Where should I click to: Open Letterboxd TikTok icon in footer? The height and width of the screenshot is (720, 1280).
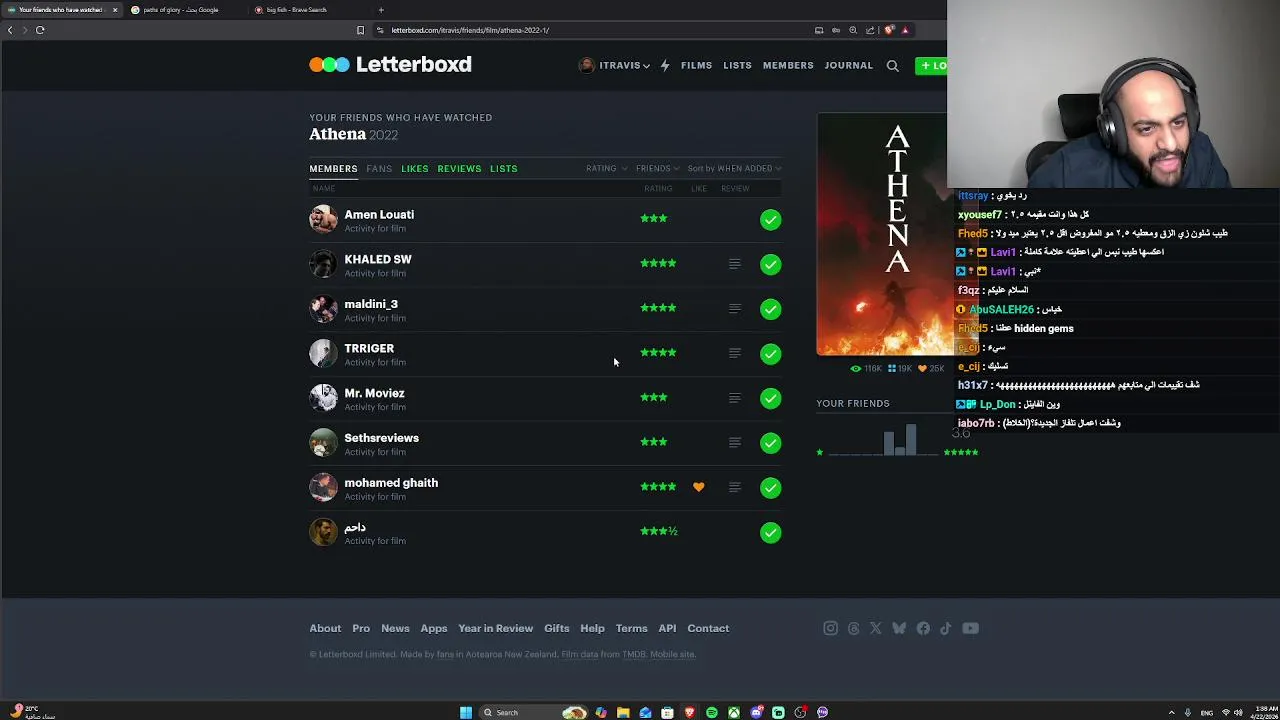point(946,628)
